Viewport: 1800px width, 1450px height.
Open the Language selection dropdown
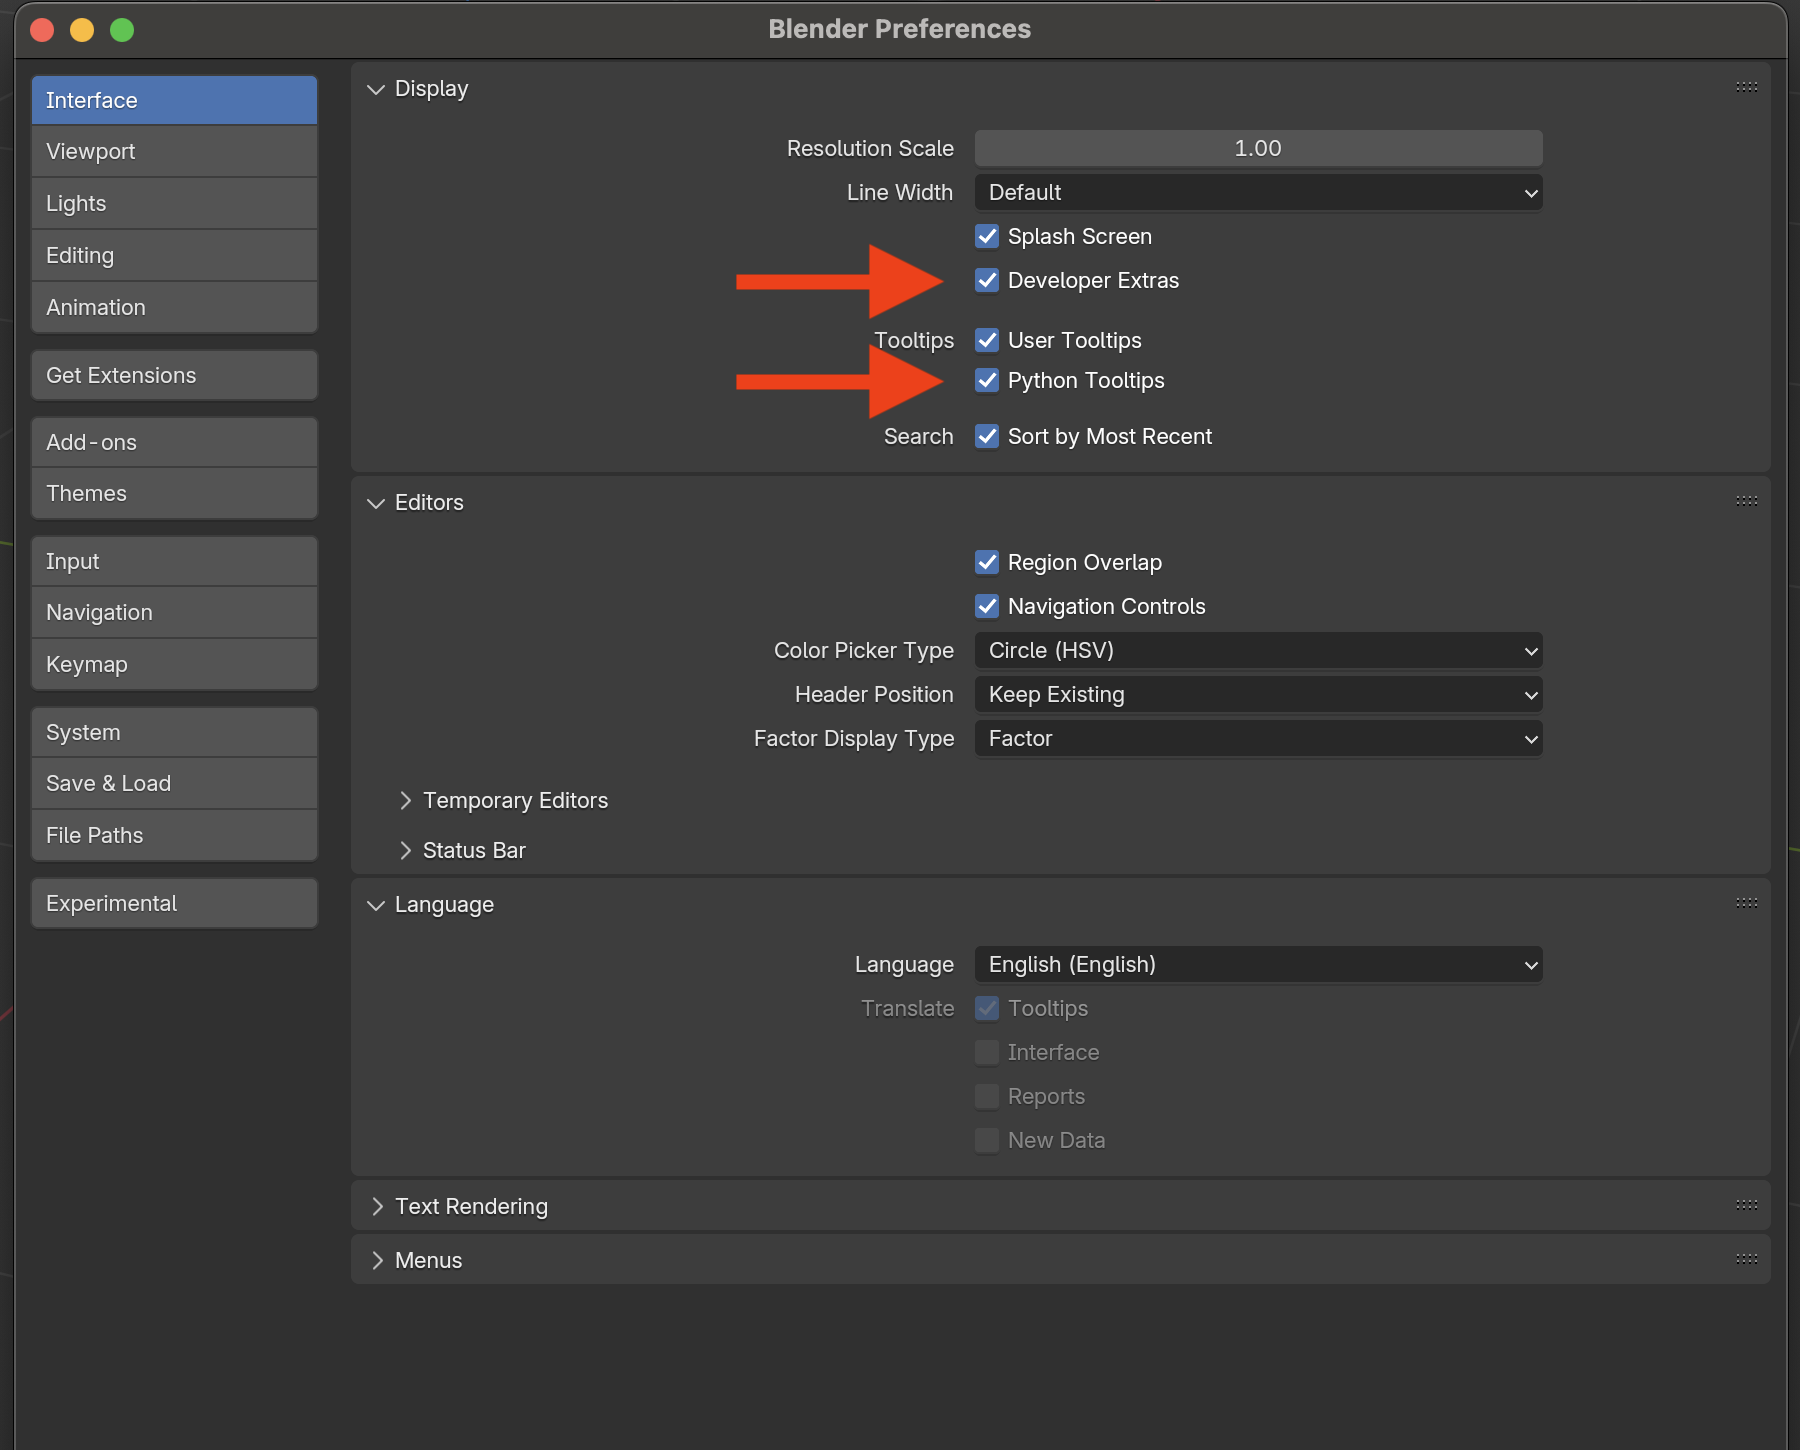coord(1258,964)
